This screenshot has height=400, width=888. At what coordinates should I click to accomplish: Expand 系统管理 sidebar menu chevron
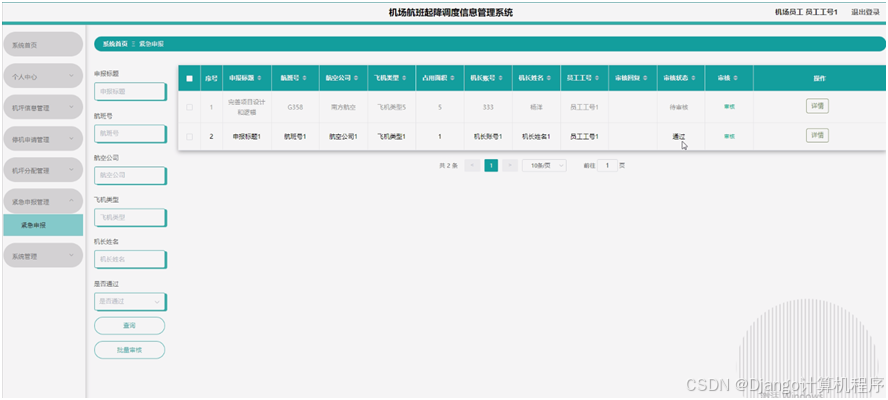71,256
